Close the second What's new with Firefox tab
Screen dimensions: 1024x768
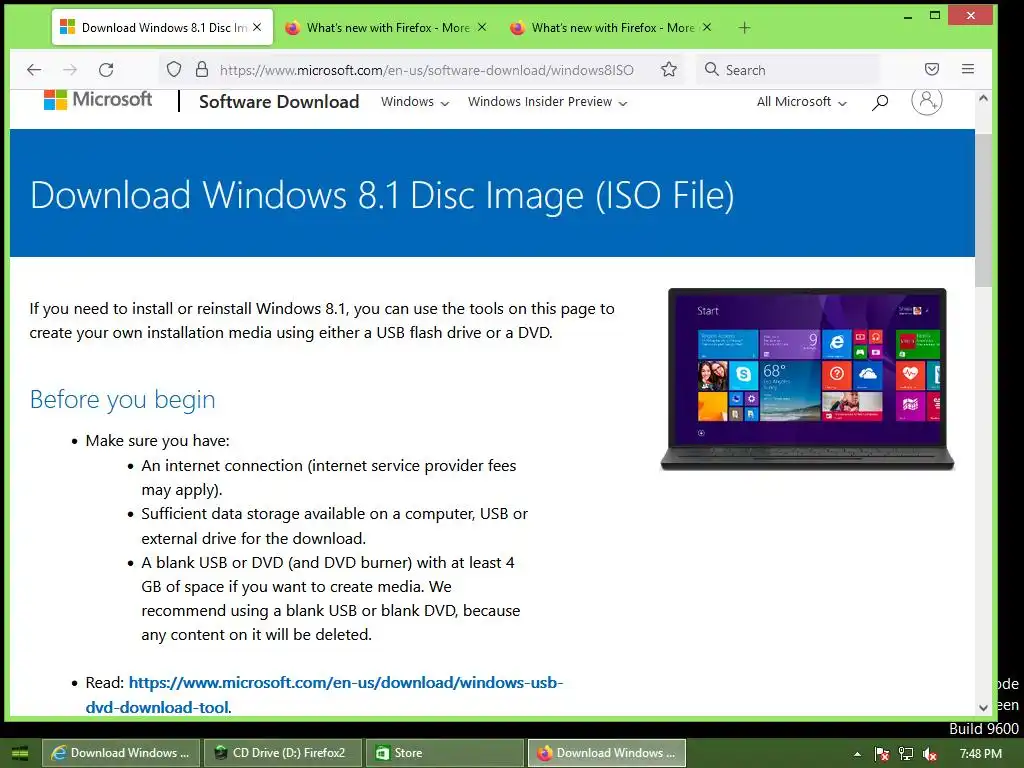pos(482,27)
